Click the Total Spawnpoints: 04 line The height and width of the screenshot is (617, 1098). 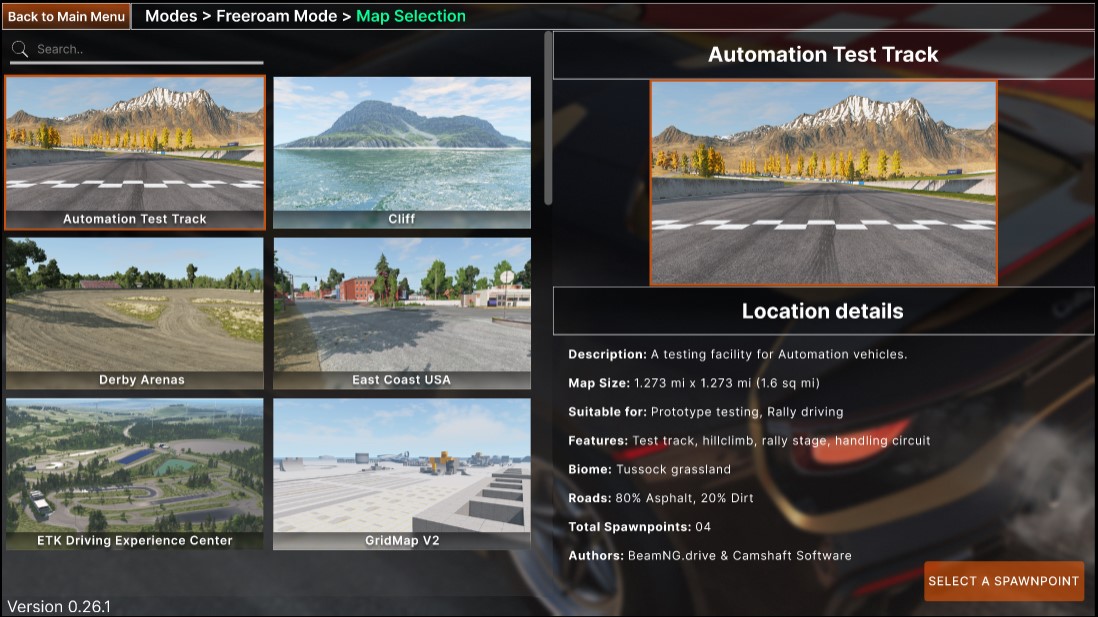pyautogui.click(x=639, y=527)
